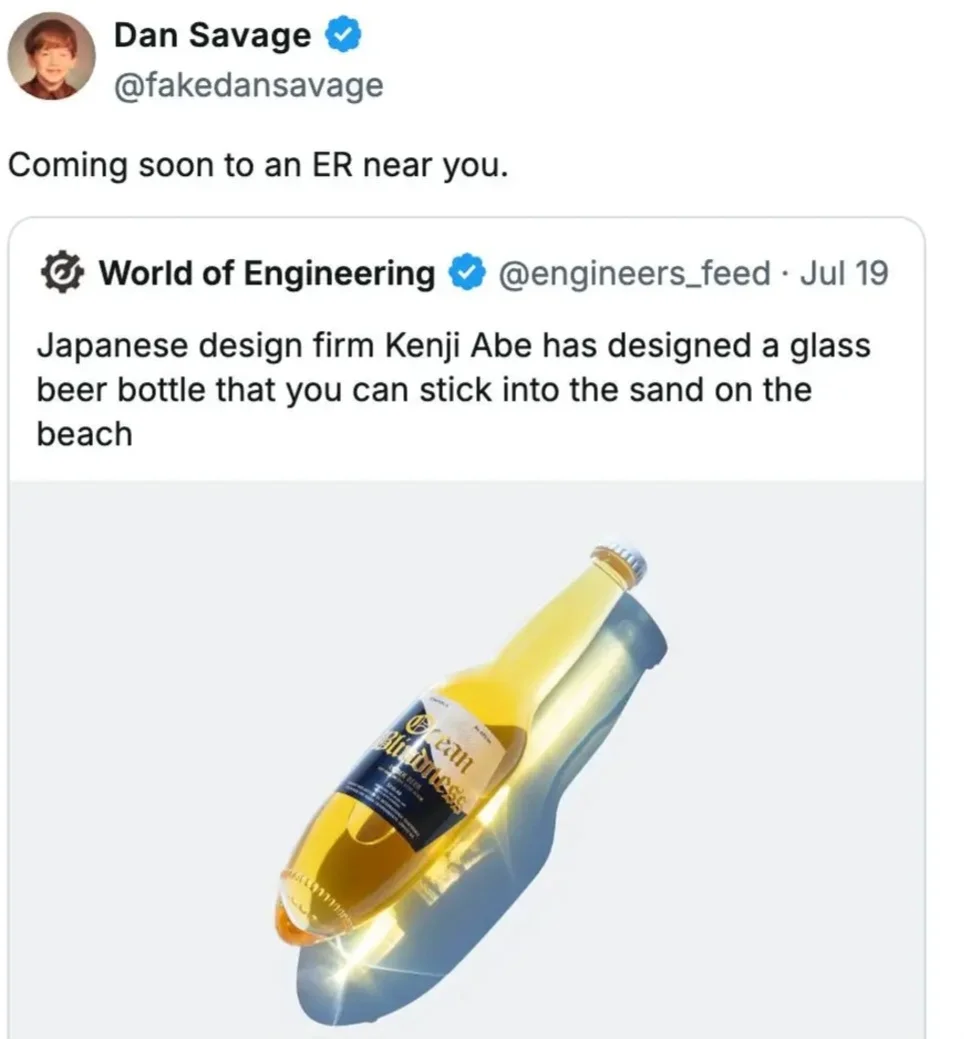Viewport: 964px width, 1039px height.
Task: Open the @fakedansavage handle
Action: pyautogui.click(x=248, y=85)
